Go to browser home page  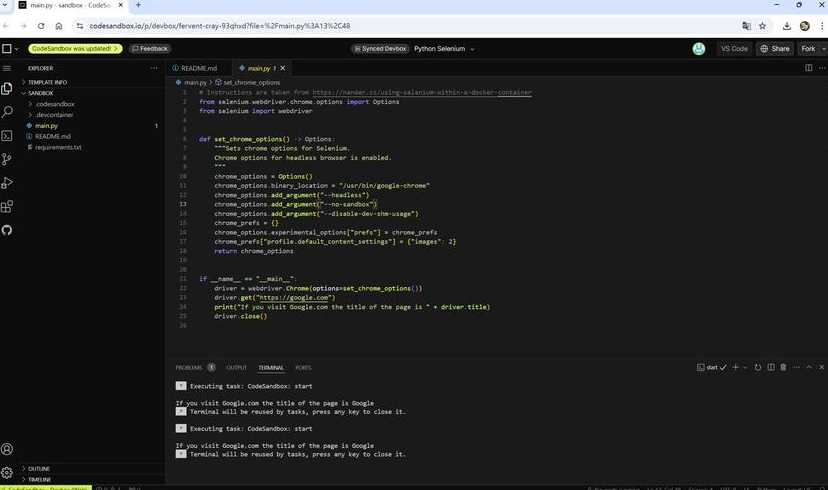click(59, 26)
